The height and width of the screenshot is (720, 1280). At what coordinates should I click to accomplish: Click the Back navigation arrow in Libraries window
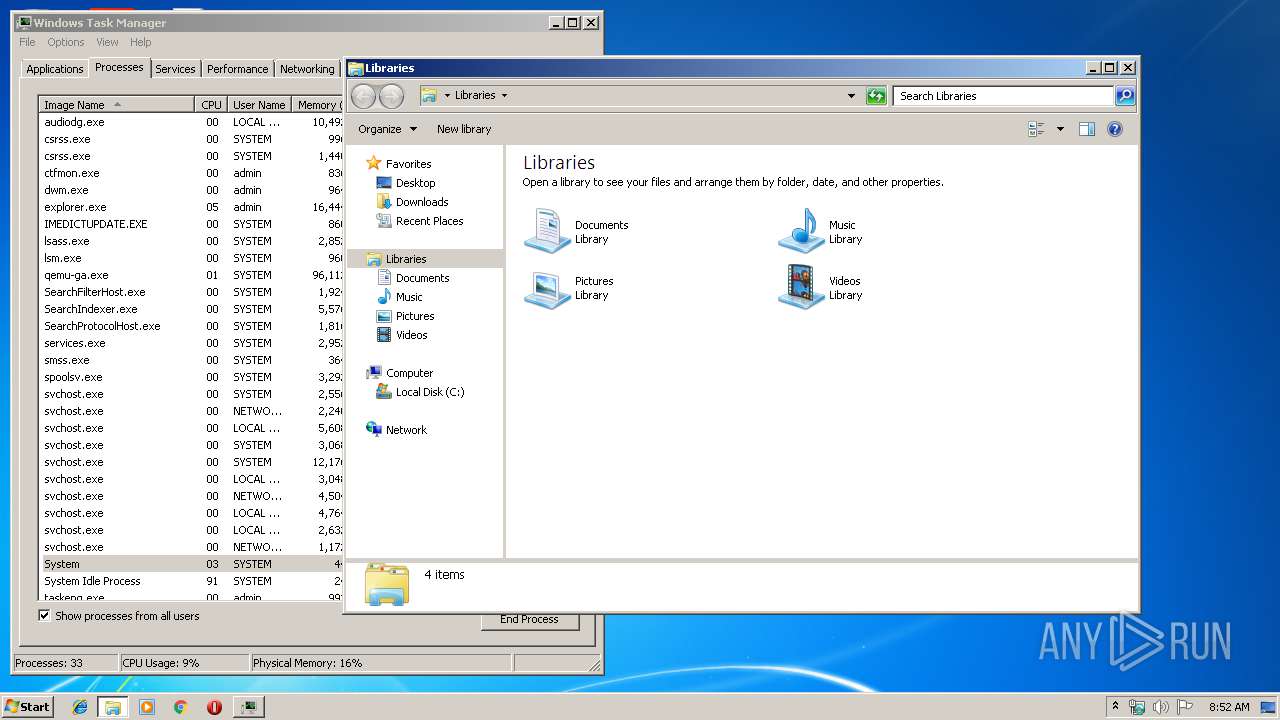363,96
